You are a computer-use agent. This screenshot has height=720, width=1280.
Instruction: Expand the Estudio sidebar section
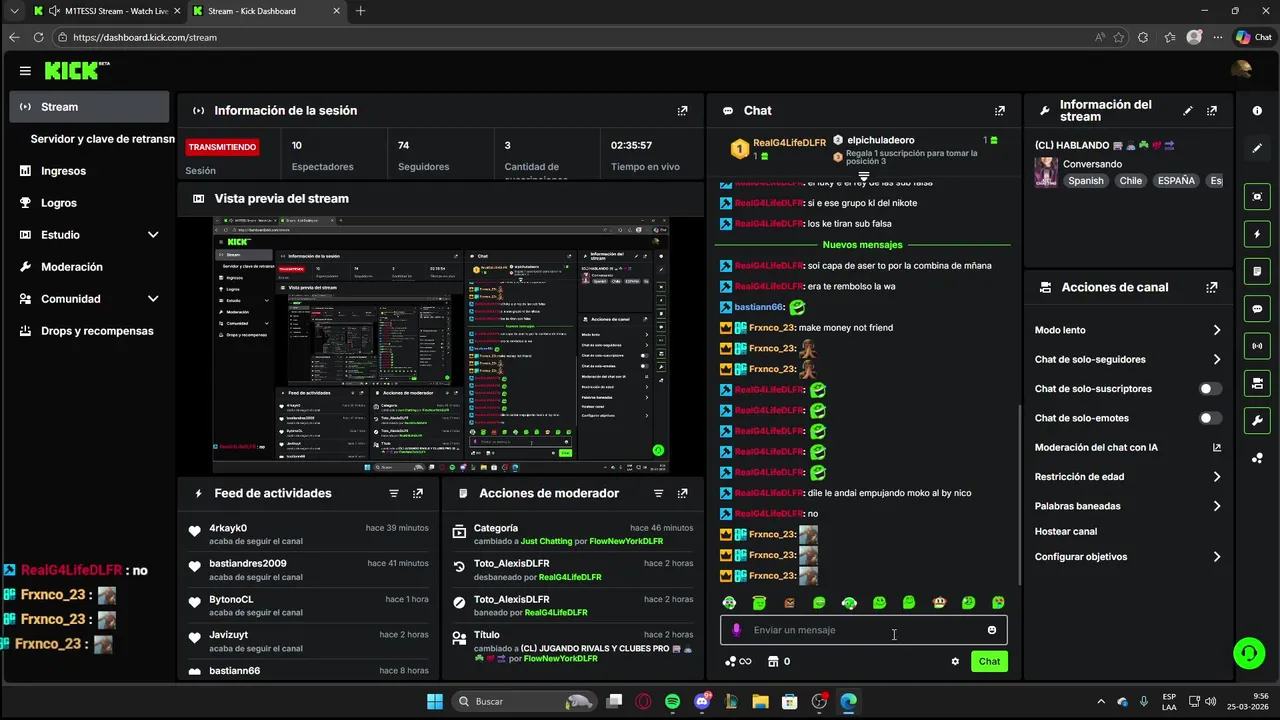153,235
